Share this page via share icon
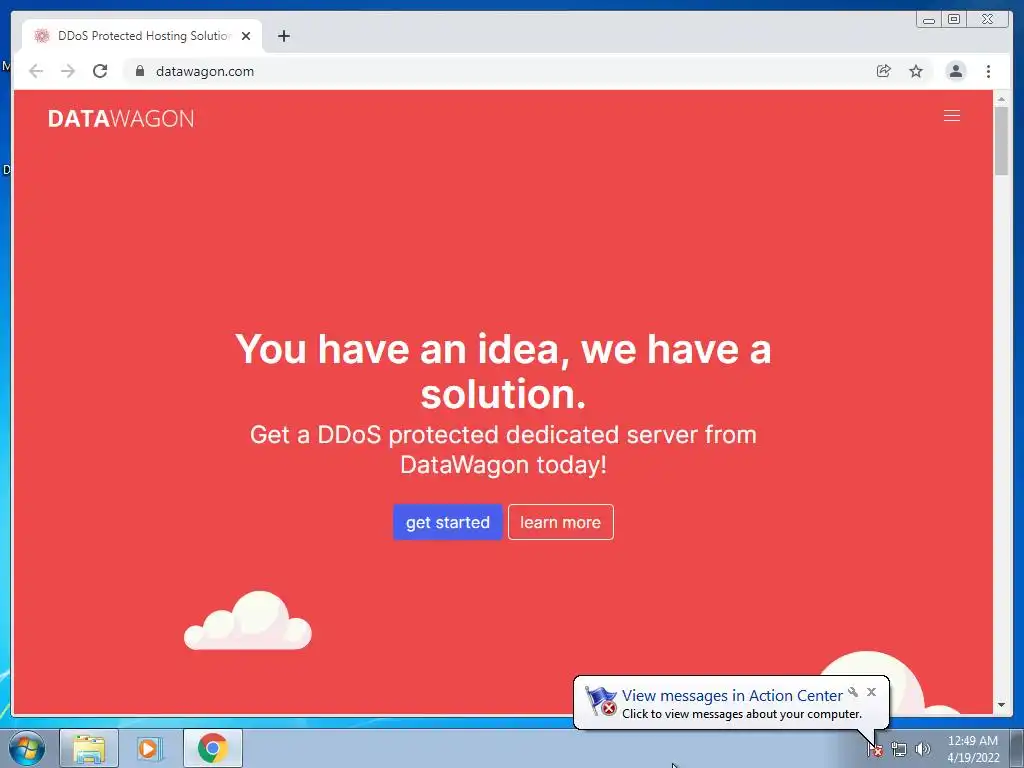 click(x=883, y=71)
